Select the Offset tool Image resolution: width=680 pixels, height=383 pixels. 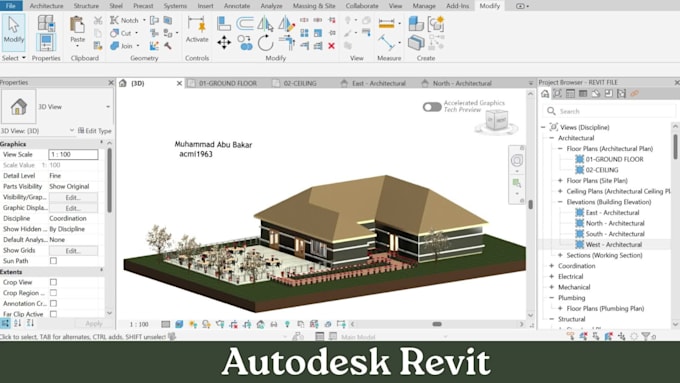point(245,23)
